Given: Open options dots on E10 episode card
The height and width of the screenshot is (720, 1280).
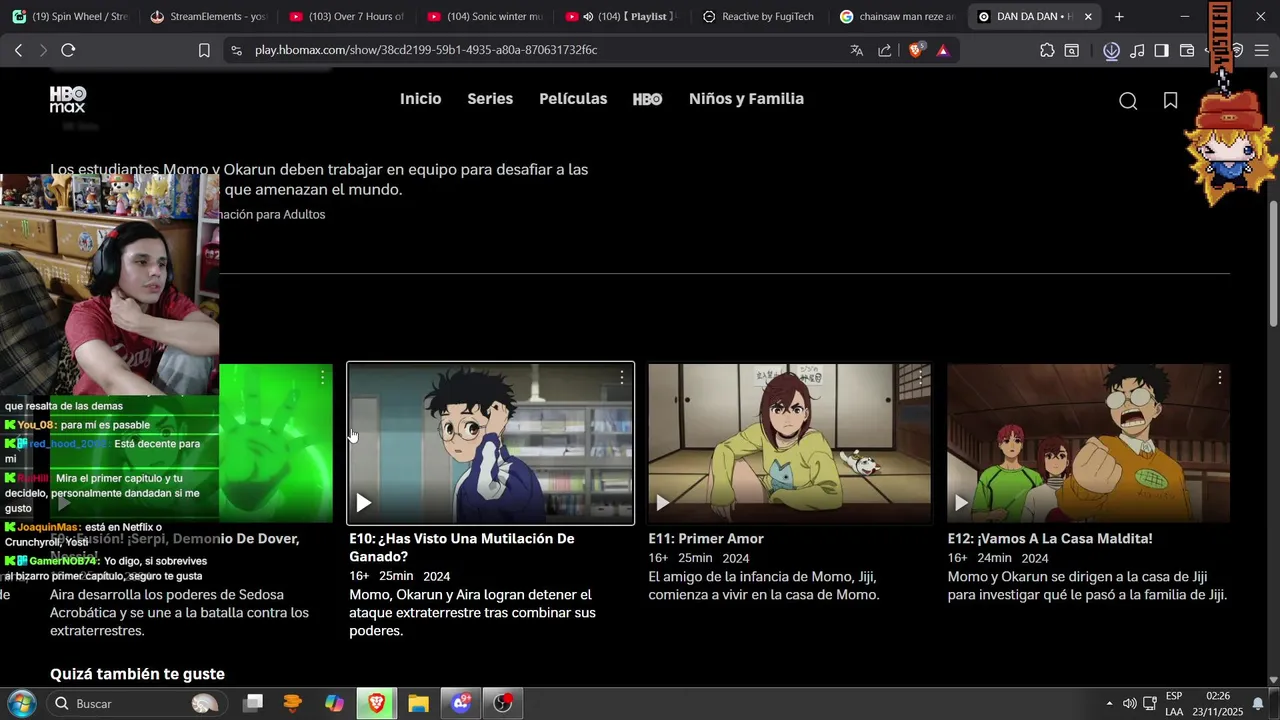Looking at the screenshot, I should [x=621, y=377].
